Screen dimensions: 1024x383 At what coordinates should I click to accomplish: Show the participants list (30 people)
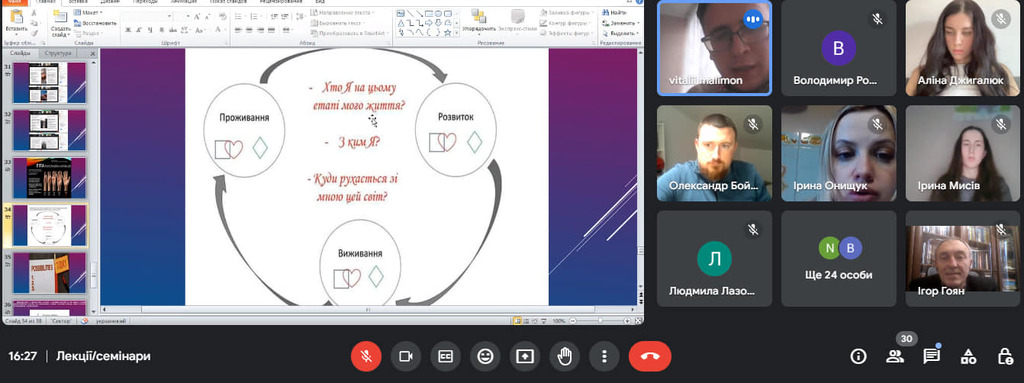[x=895, y=356]
